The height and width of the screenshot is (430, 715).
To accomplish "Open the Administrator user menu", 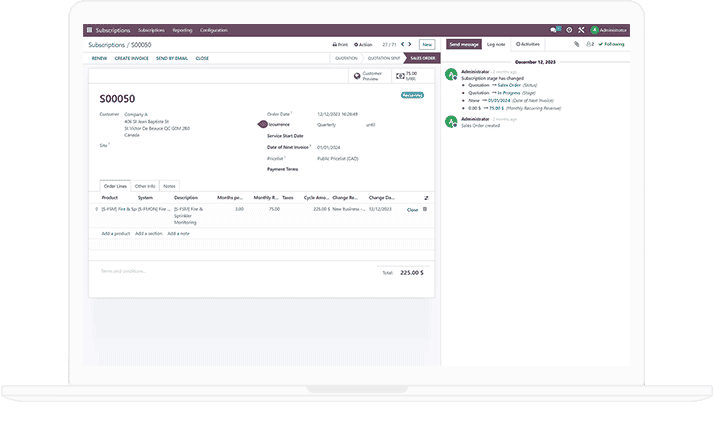I will [608, 31].
